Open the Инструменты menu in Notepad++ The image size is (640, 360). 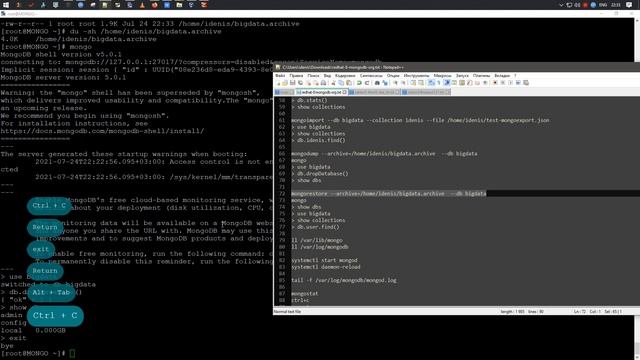tap(416, 76)
